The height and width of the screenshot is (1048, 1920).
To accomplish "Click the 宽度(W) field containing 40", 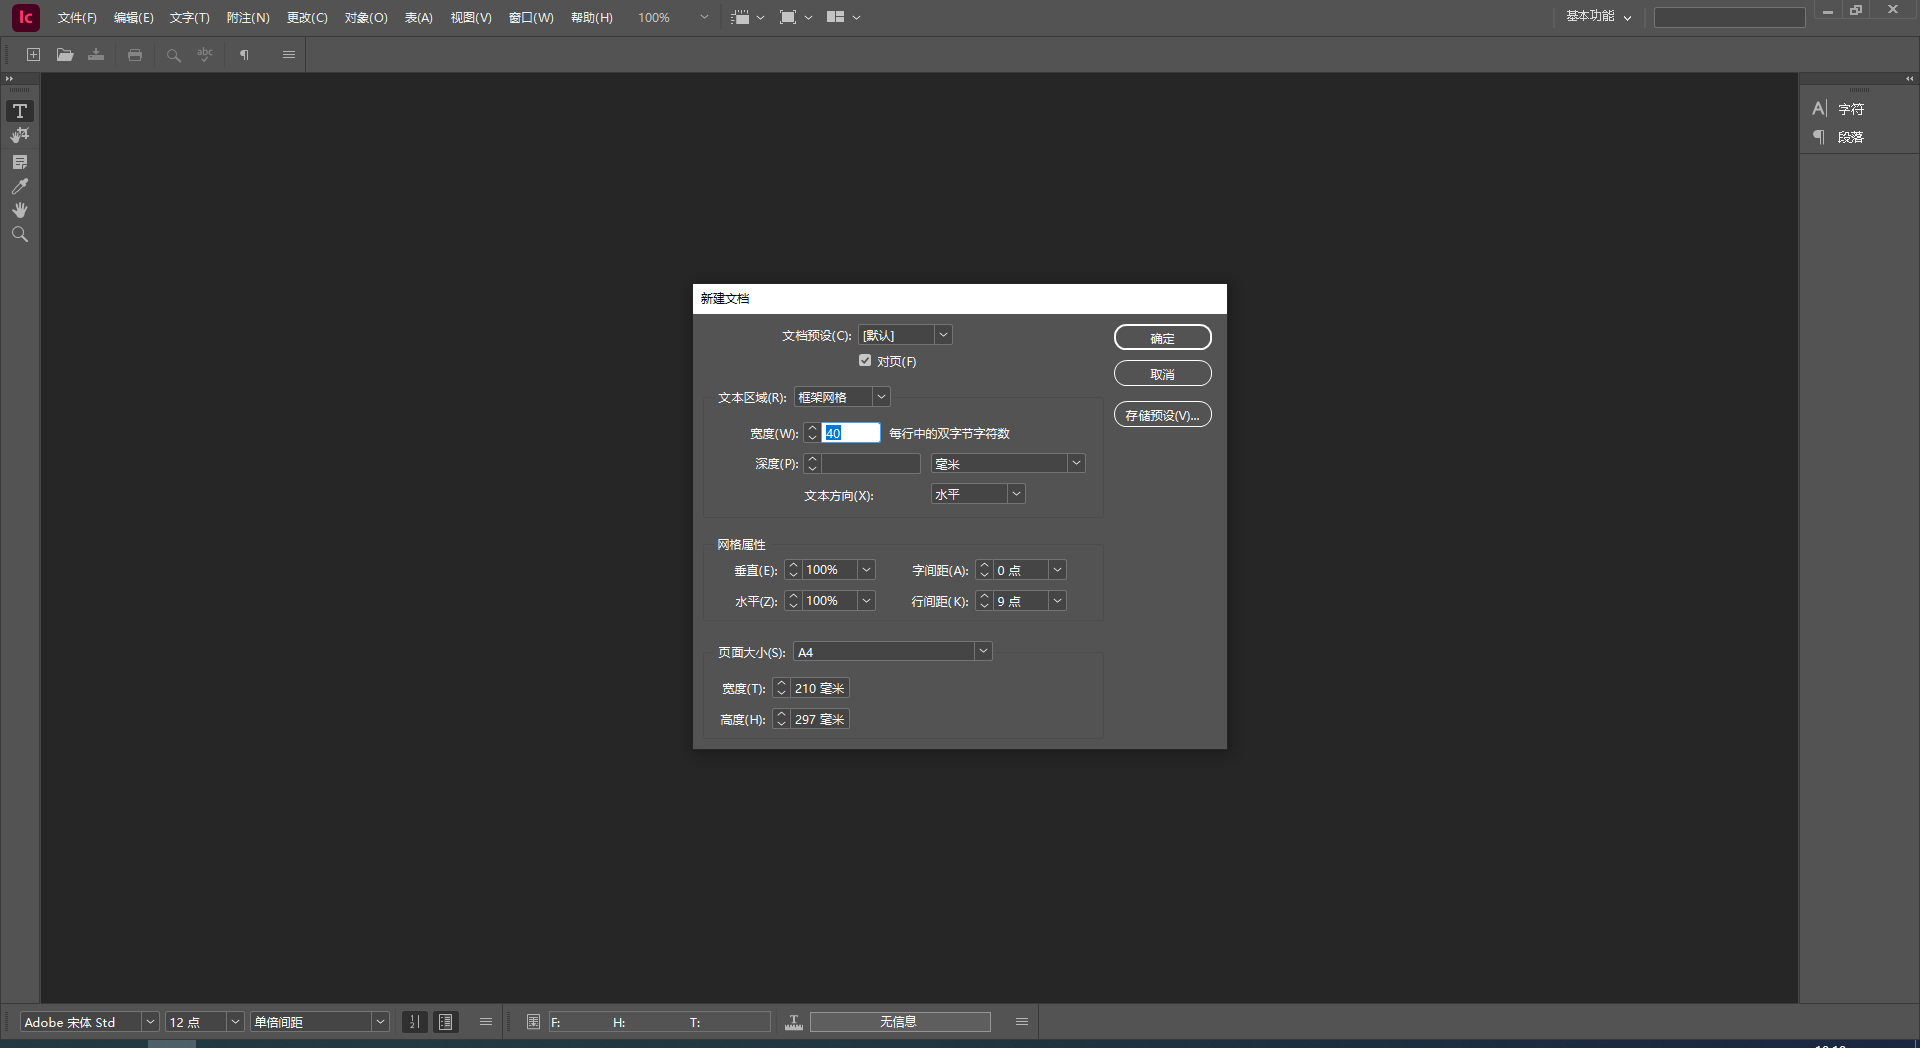I will pos(851,433).
